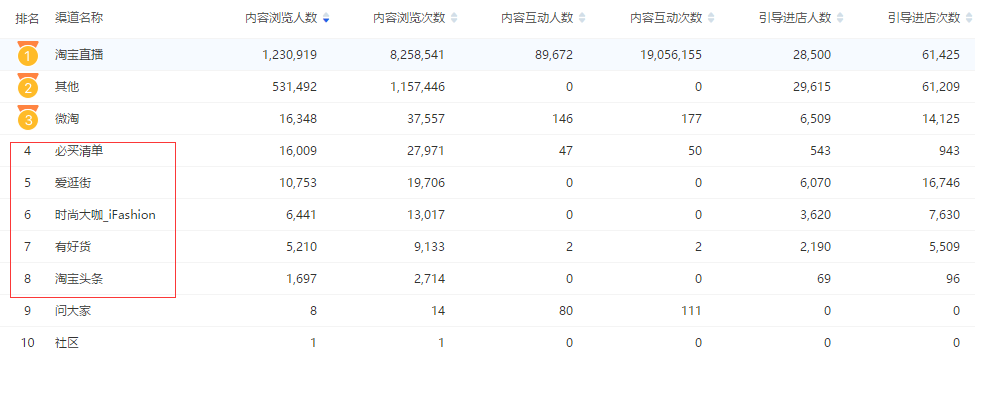Screen dimensions: 996x394
Task: Click the 内容浏览次数 header label
Action: click(409, 18)
